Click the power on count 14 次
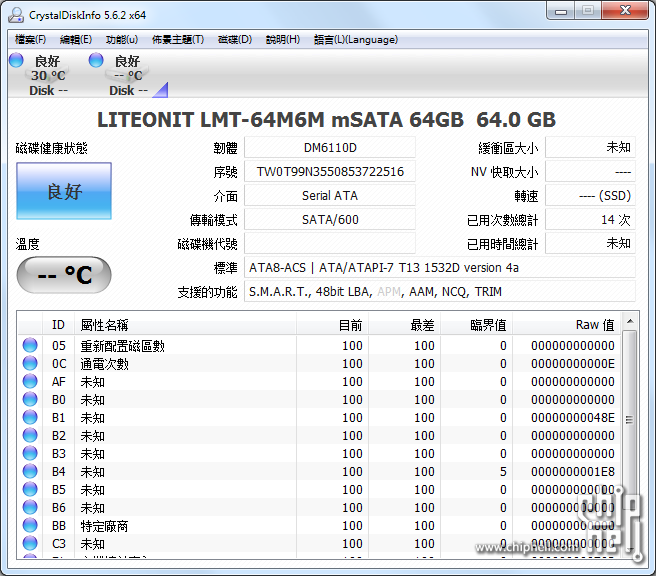The width and height of the screenshot is (656, 576). tap(590, 220)
